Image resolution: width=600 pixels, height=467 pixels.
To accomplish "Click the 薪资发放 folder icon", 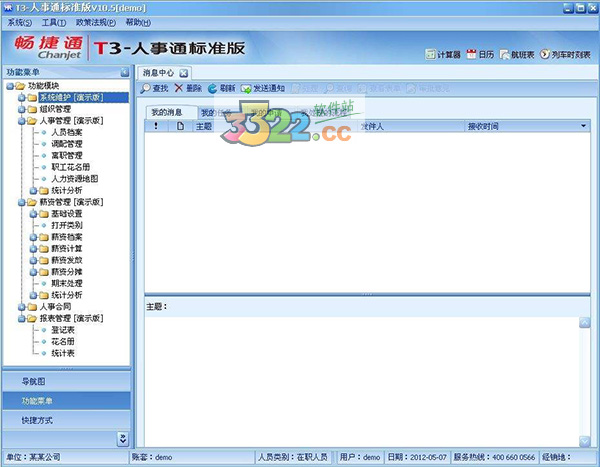I will (x=44, y=261).
